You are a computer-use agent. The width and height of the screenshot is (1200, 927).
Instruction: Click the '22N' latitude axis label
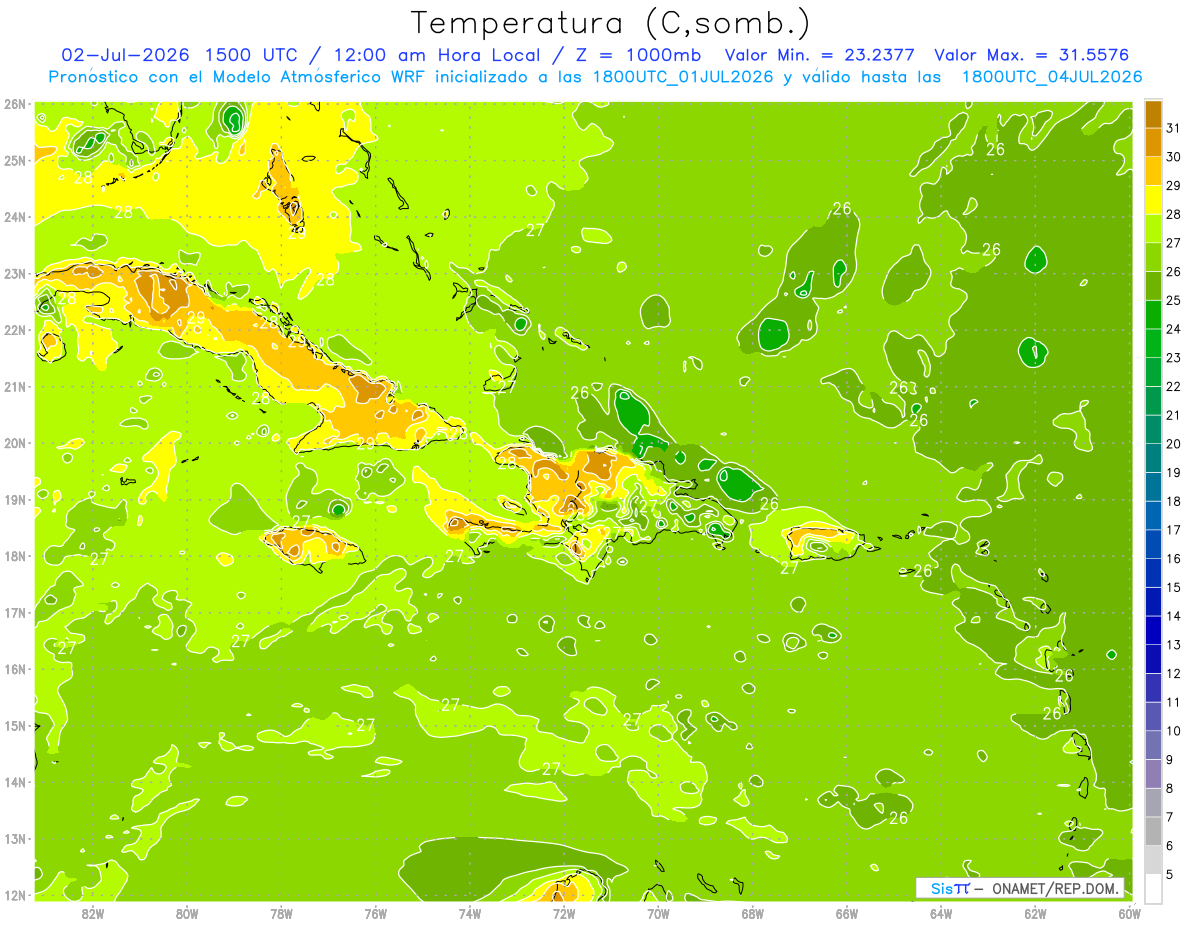[x=15, y=330]
